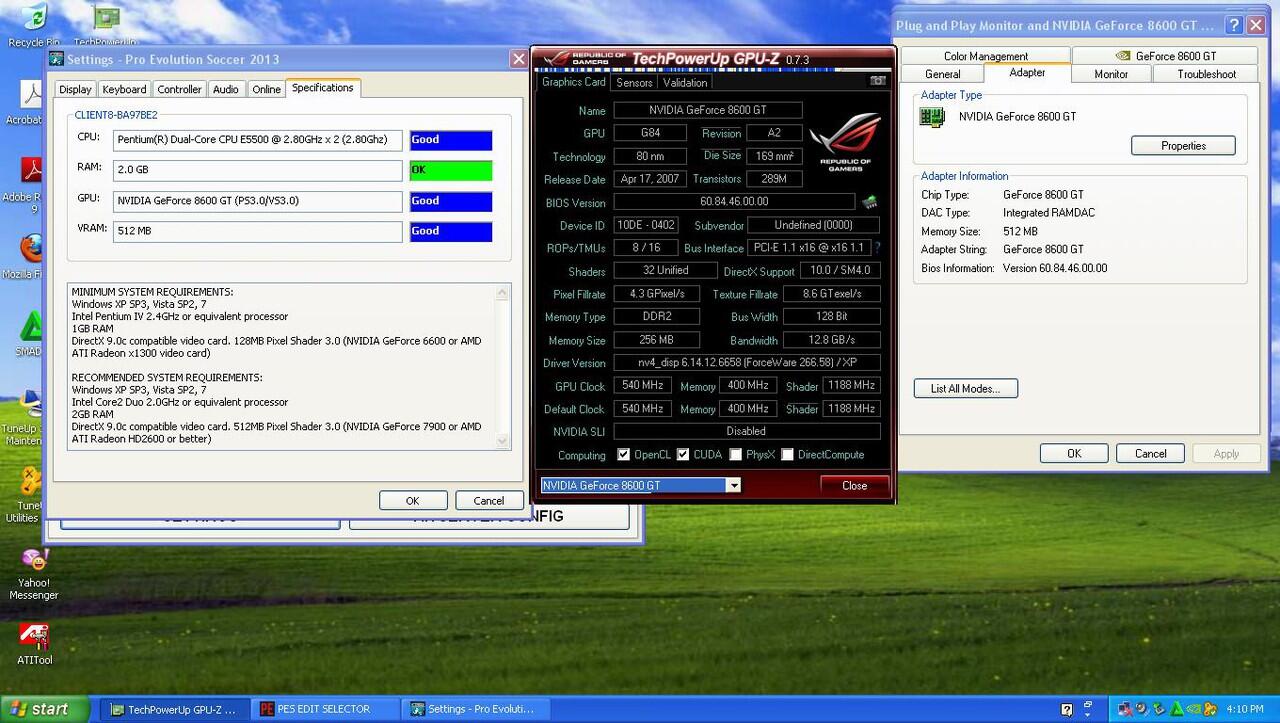Viewport: 1280px width, 723px height.
Task: Toggle the OpenCL checkbox
Action: point(624,455)
